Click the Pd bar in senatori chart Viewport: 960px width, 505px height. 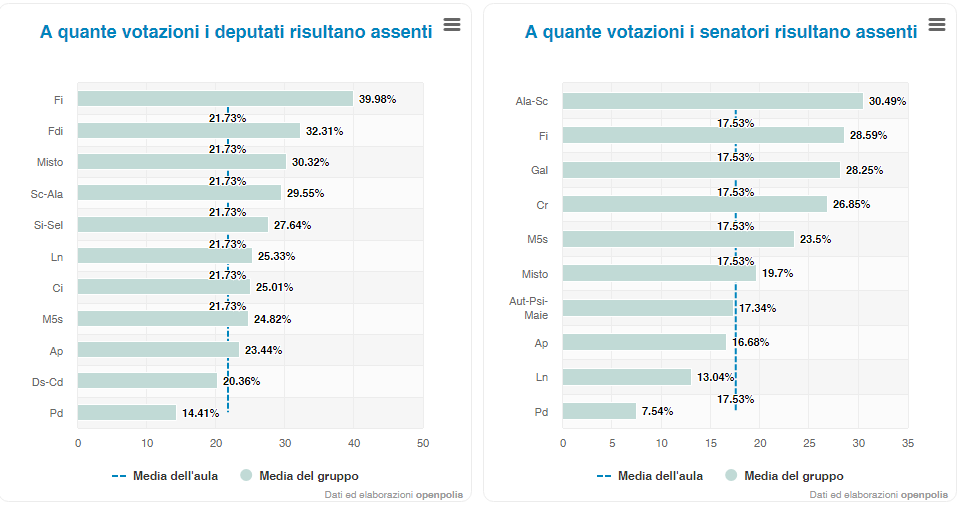coord(599,411)
